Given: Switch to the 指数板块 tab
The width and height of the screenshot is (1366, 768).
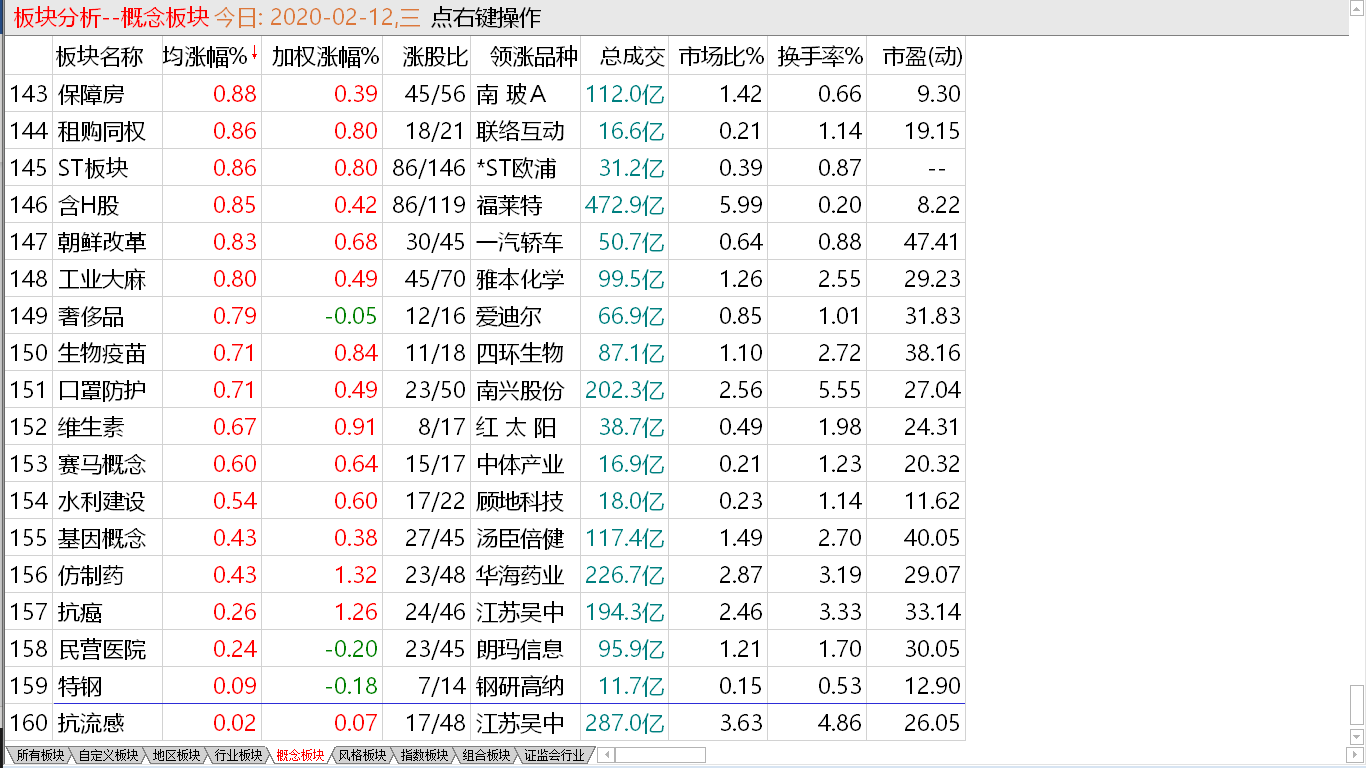Looking at the screenshot, I should [424, 755].
